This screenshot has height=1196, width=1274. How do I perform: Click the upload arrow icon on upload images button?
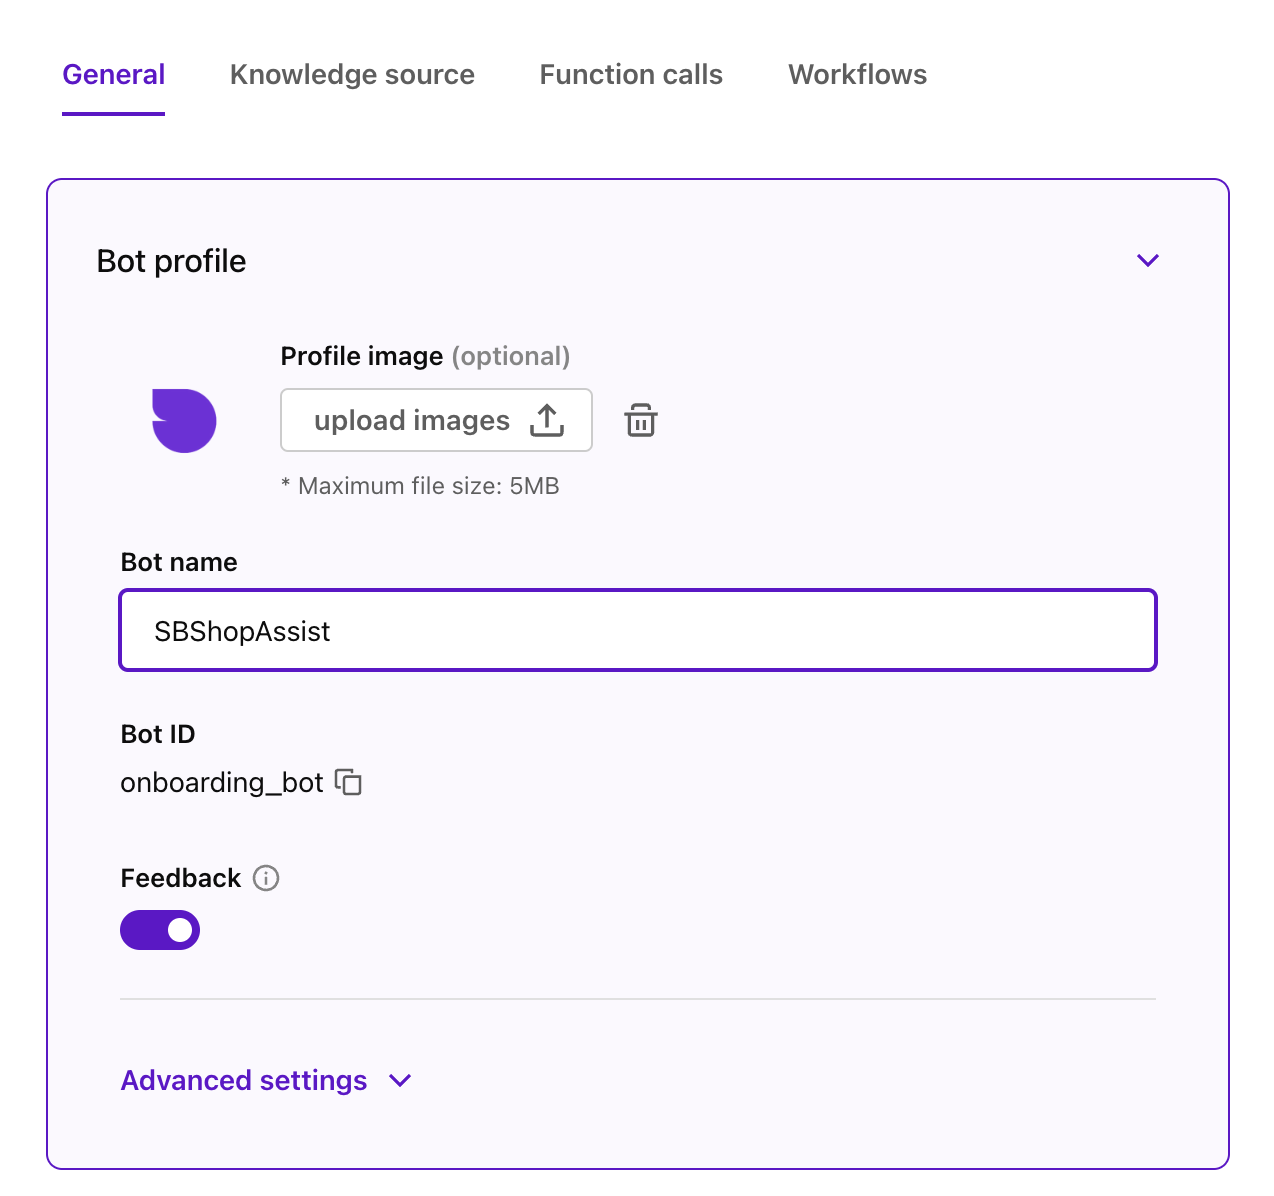546,420
